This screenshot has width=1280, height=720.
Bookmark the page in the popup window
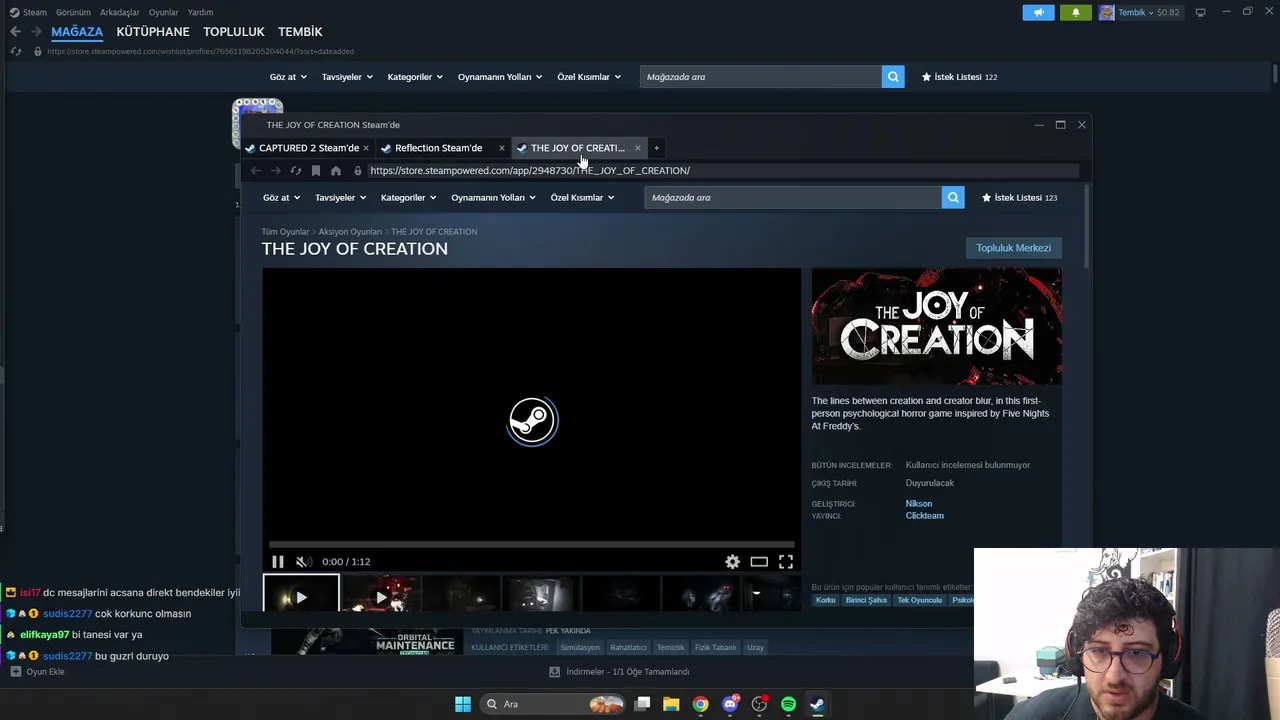pos(316,171)
